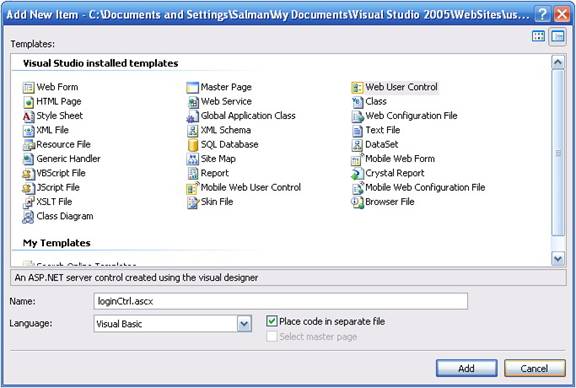The image size is (576, 388).
Task: Click the templates list scroll down arrow
Action: (x=558, y=259)
